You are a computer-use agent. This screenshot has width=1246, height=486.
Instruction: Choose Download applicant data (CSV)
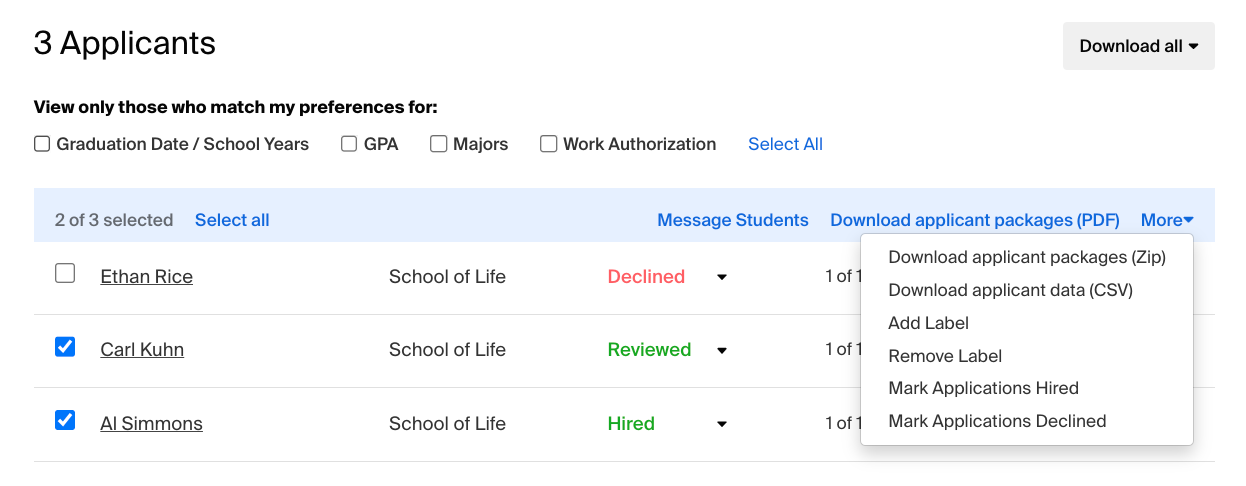(x=1010, y=290)
